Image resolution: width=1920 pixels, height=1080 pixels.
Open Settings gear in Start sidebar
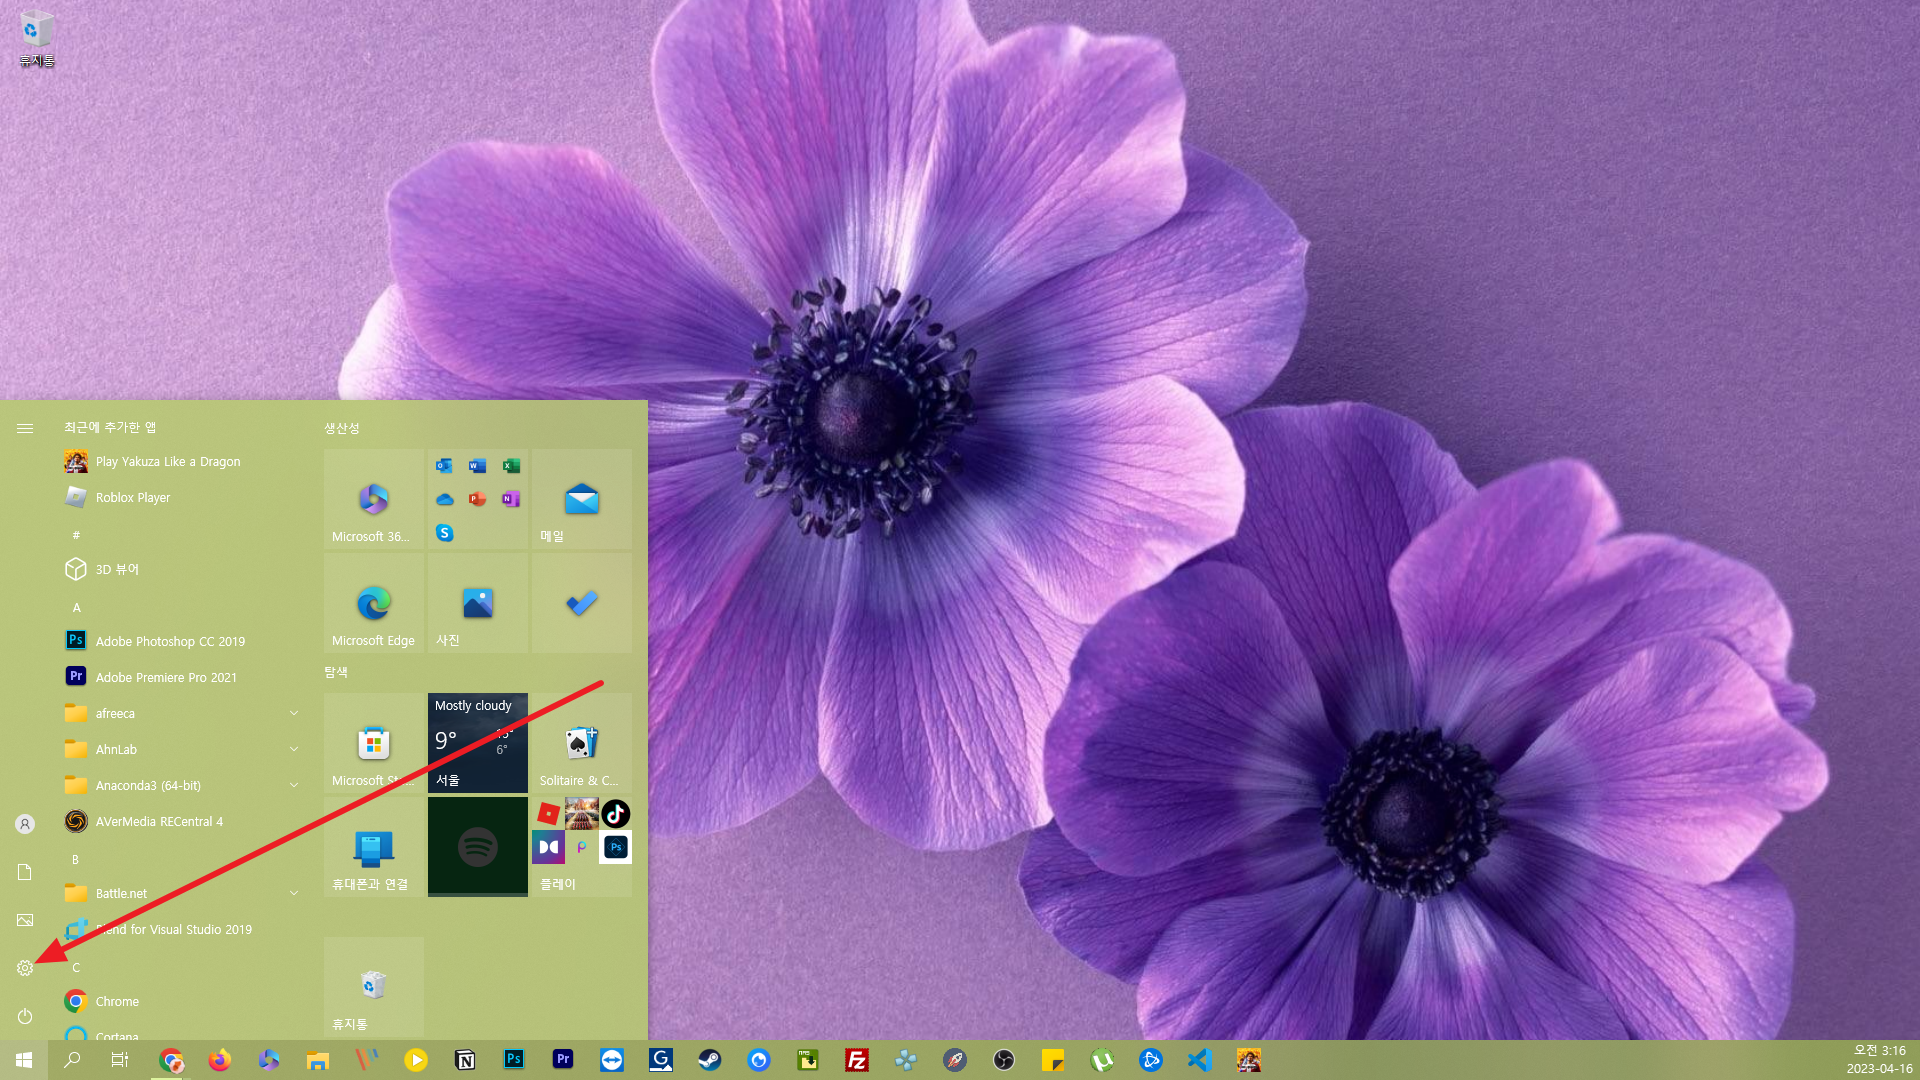(25, 968)
